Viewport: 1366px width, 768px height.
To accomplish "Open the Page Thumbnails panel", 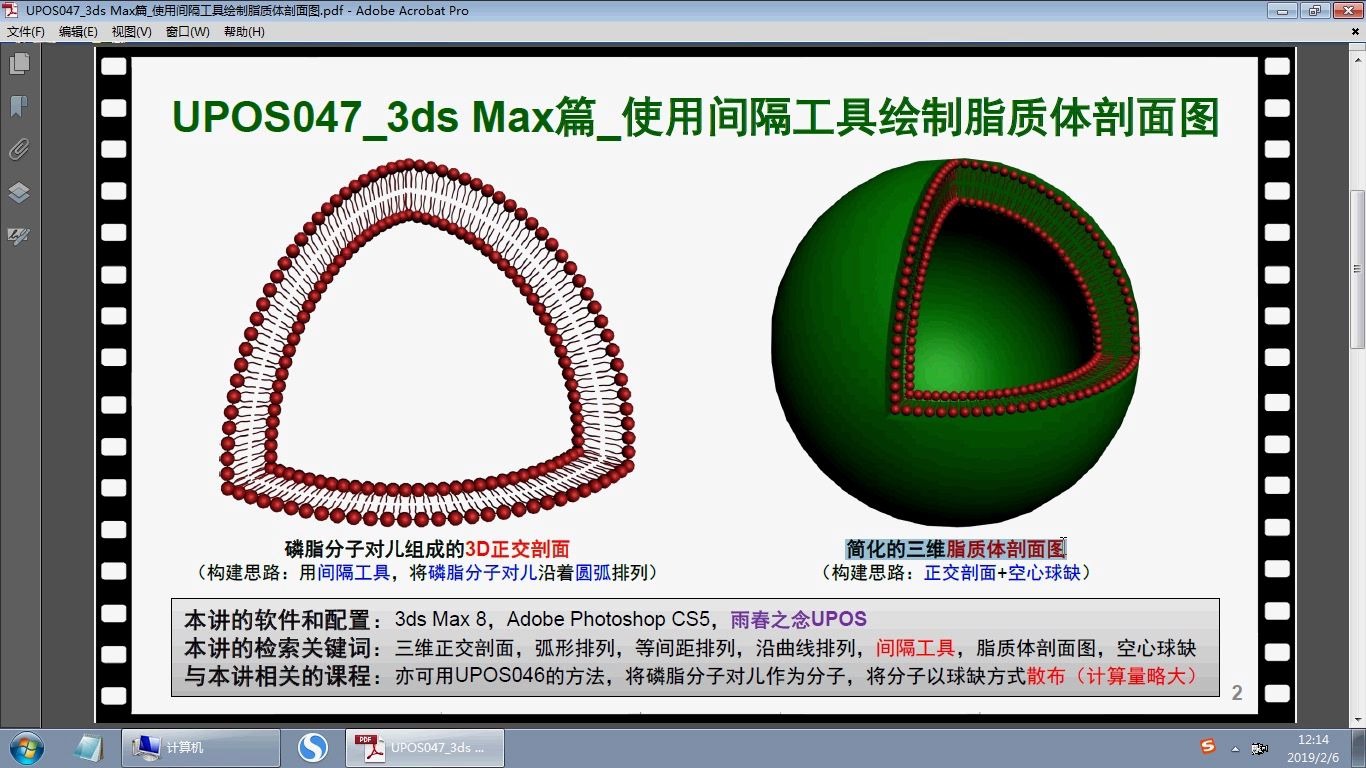I will pyautogui.click(x=20, y=62).
